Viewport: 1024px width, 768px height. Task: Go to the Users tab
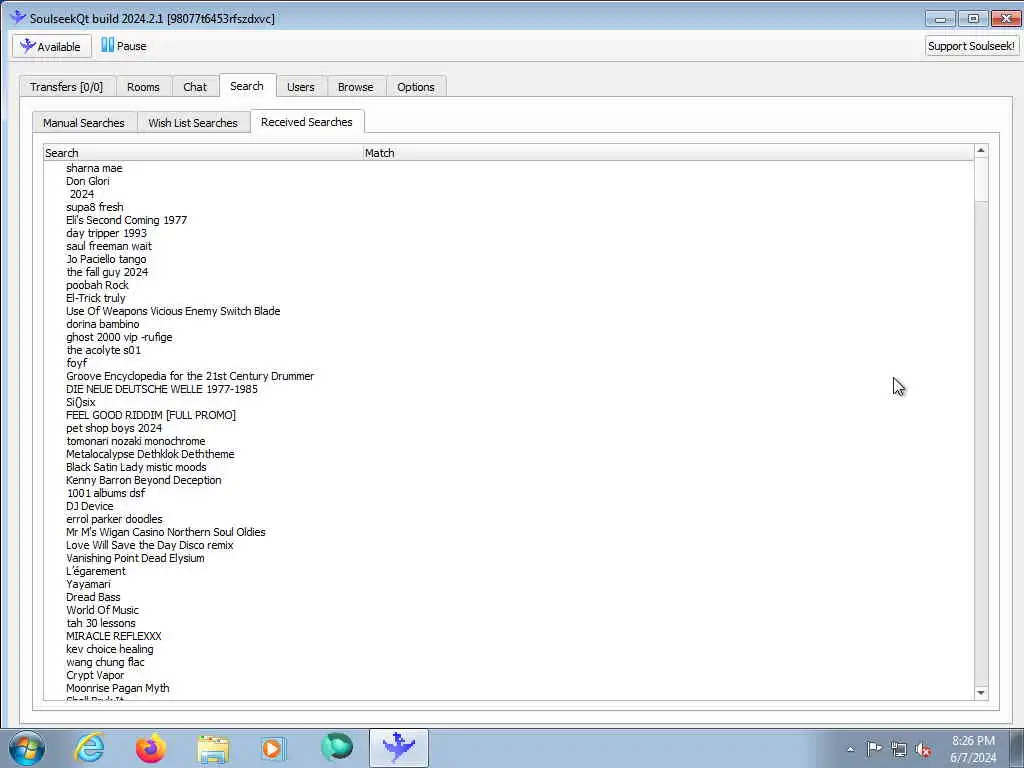click(x=300, y=87)
